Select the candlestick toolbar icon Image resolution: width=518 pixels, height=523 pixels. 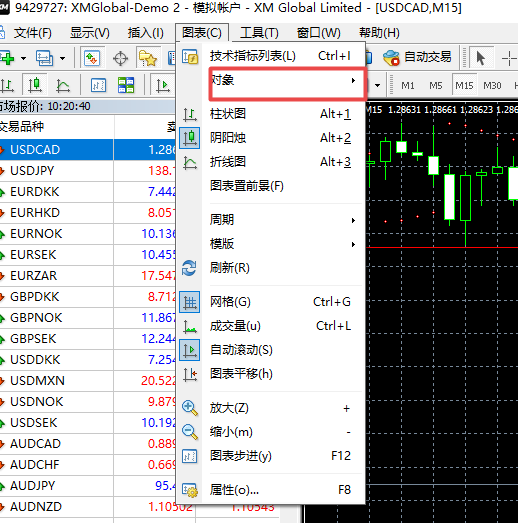pos(35,85)
